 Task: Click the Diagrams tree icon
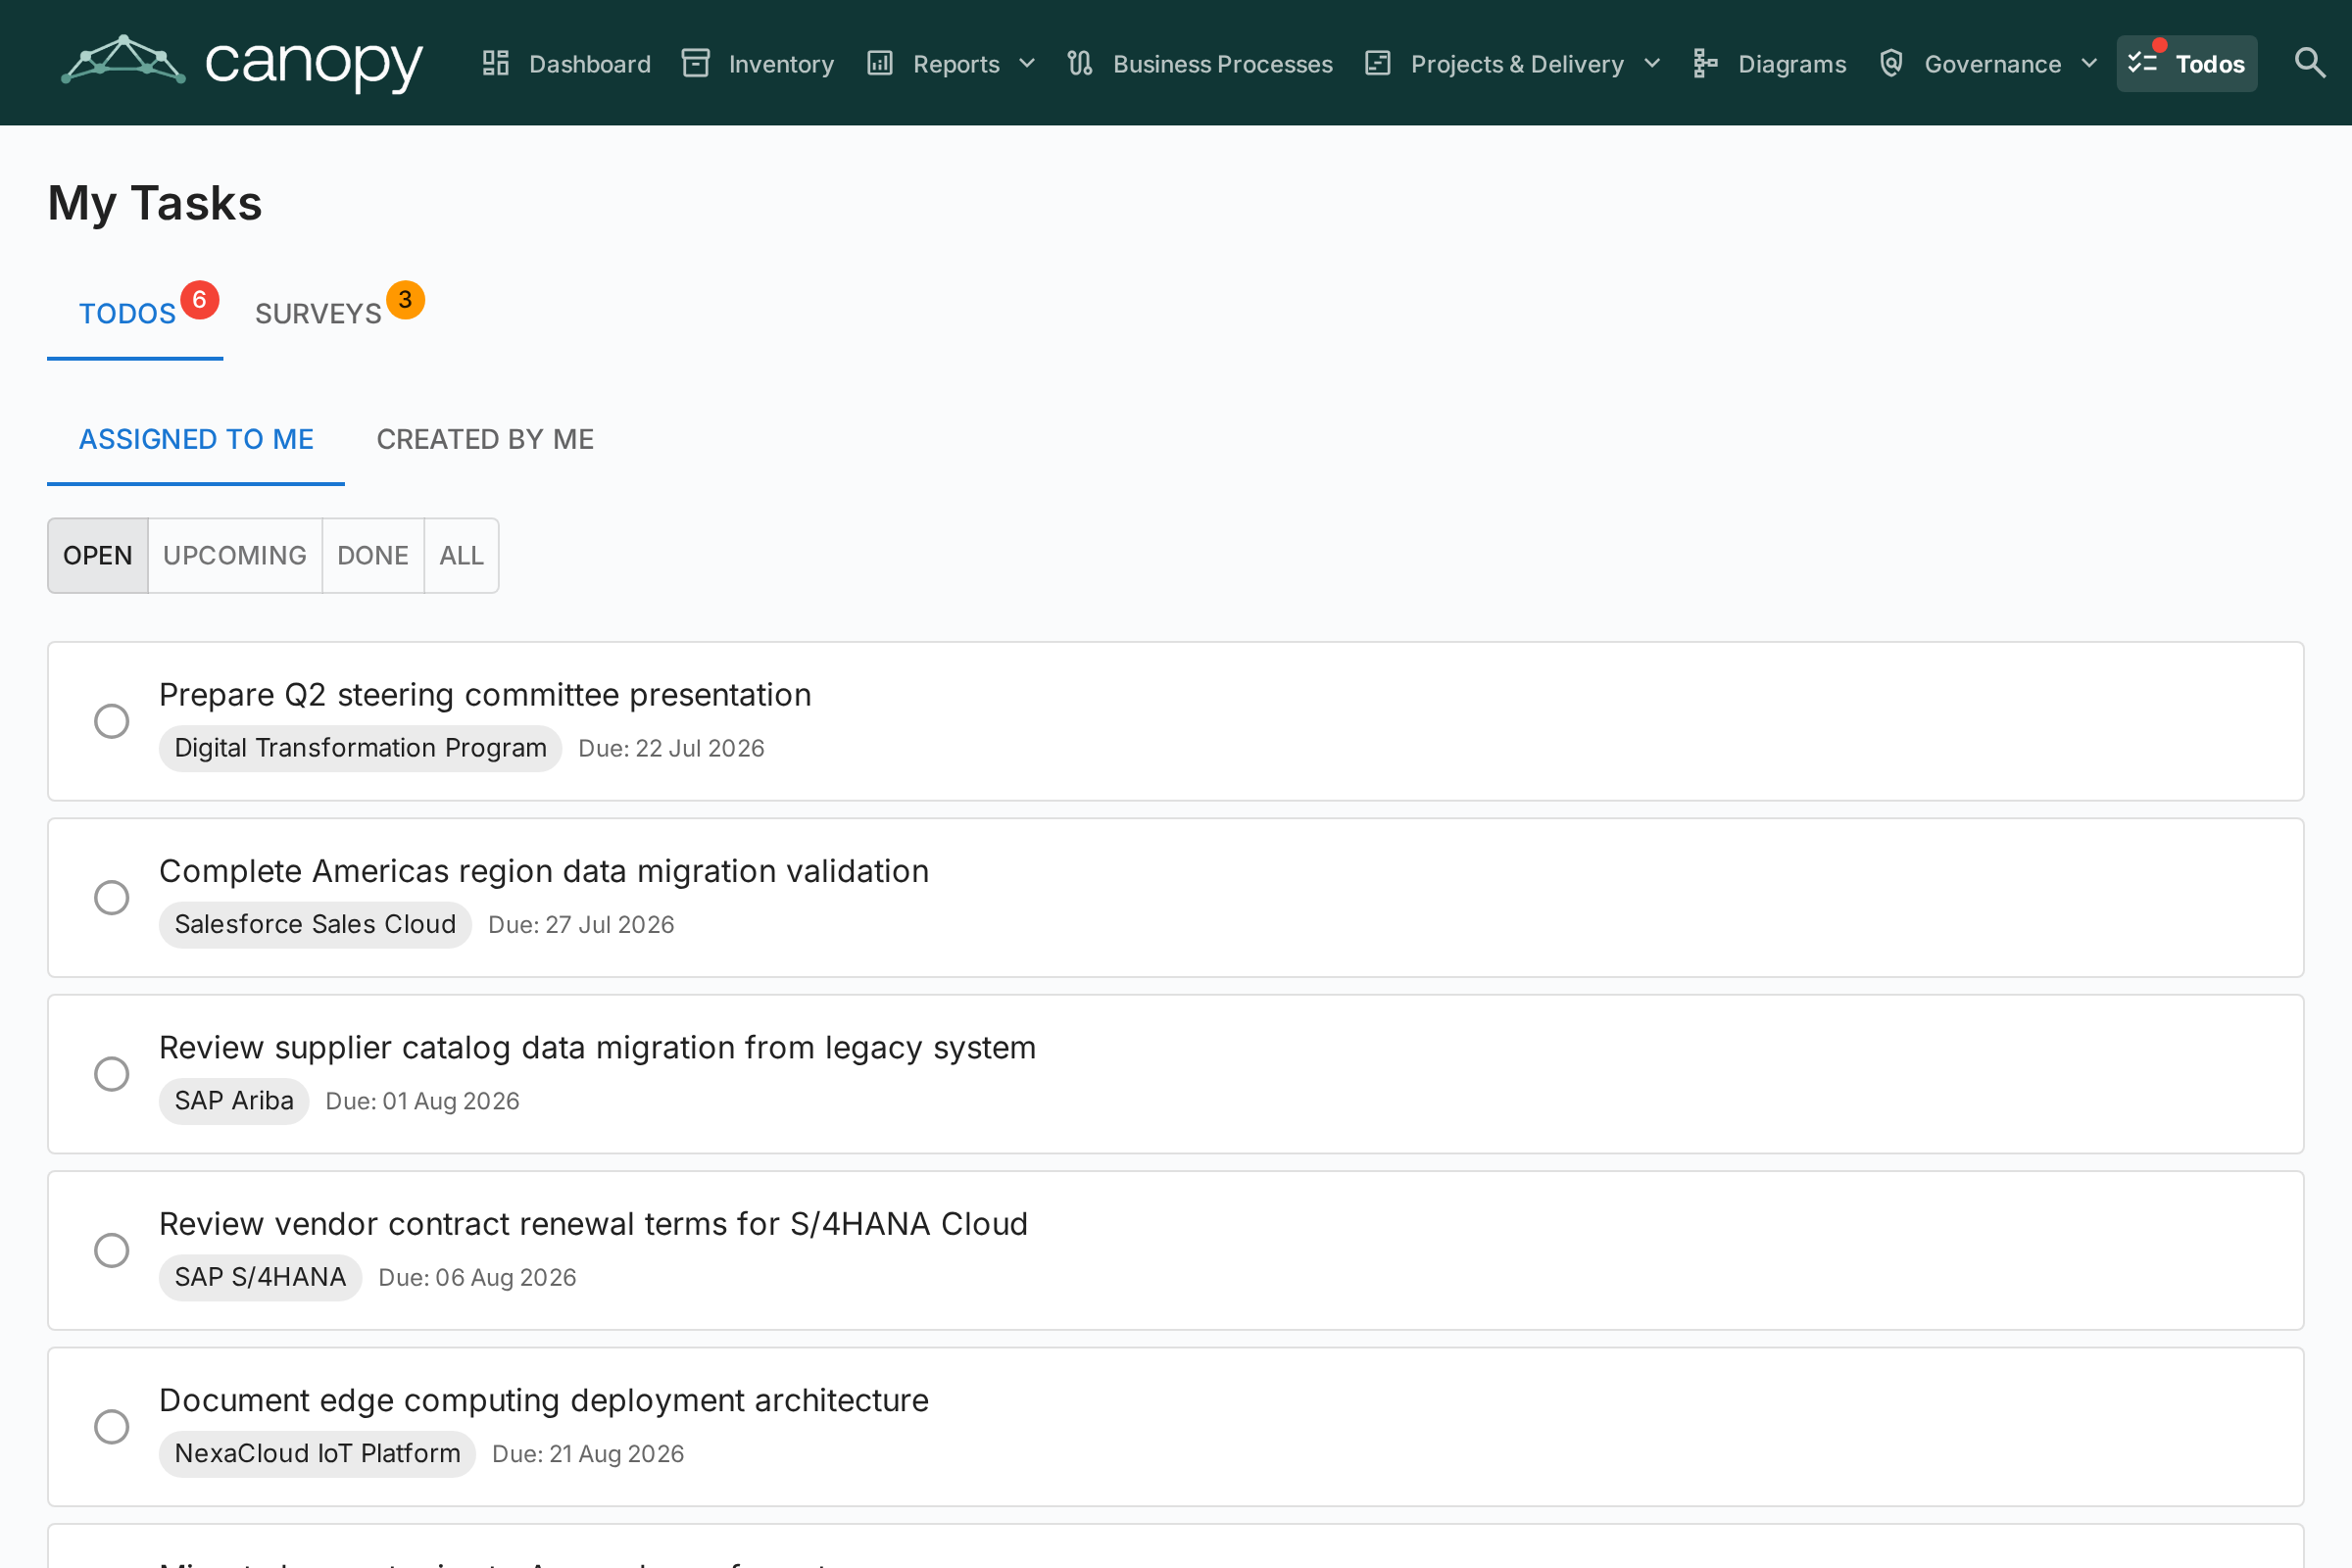(x=1706, y=64)
